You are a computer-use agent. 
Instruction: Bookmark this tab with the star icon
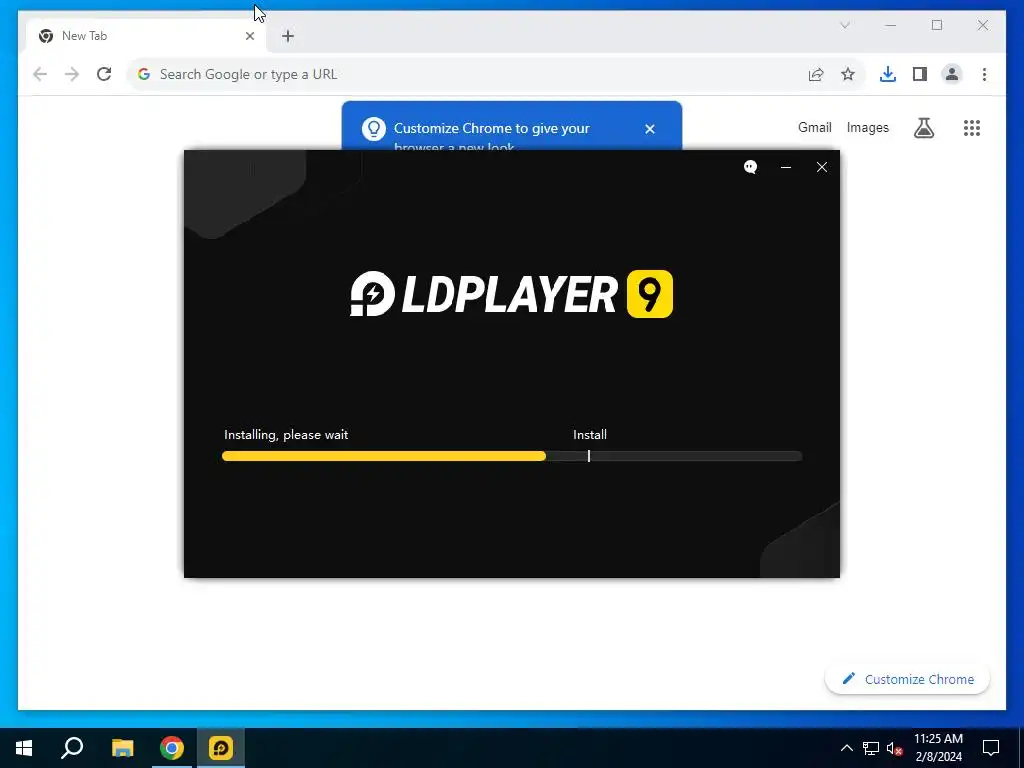pyautogui.click(x=848, y=74)
